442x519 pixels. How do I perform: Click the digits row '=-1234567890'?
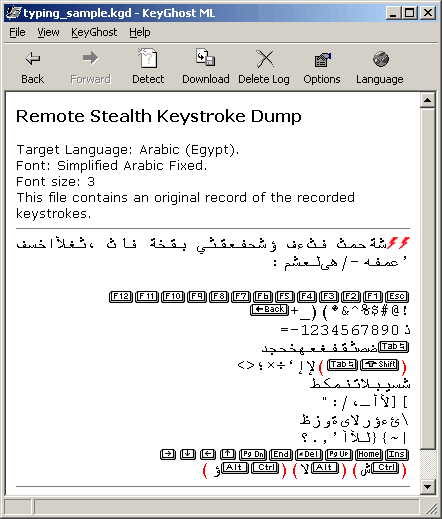pos(340,330)
